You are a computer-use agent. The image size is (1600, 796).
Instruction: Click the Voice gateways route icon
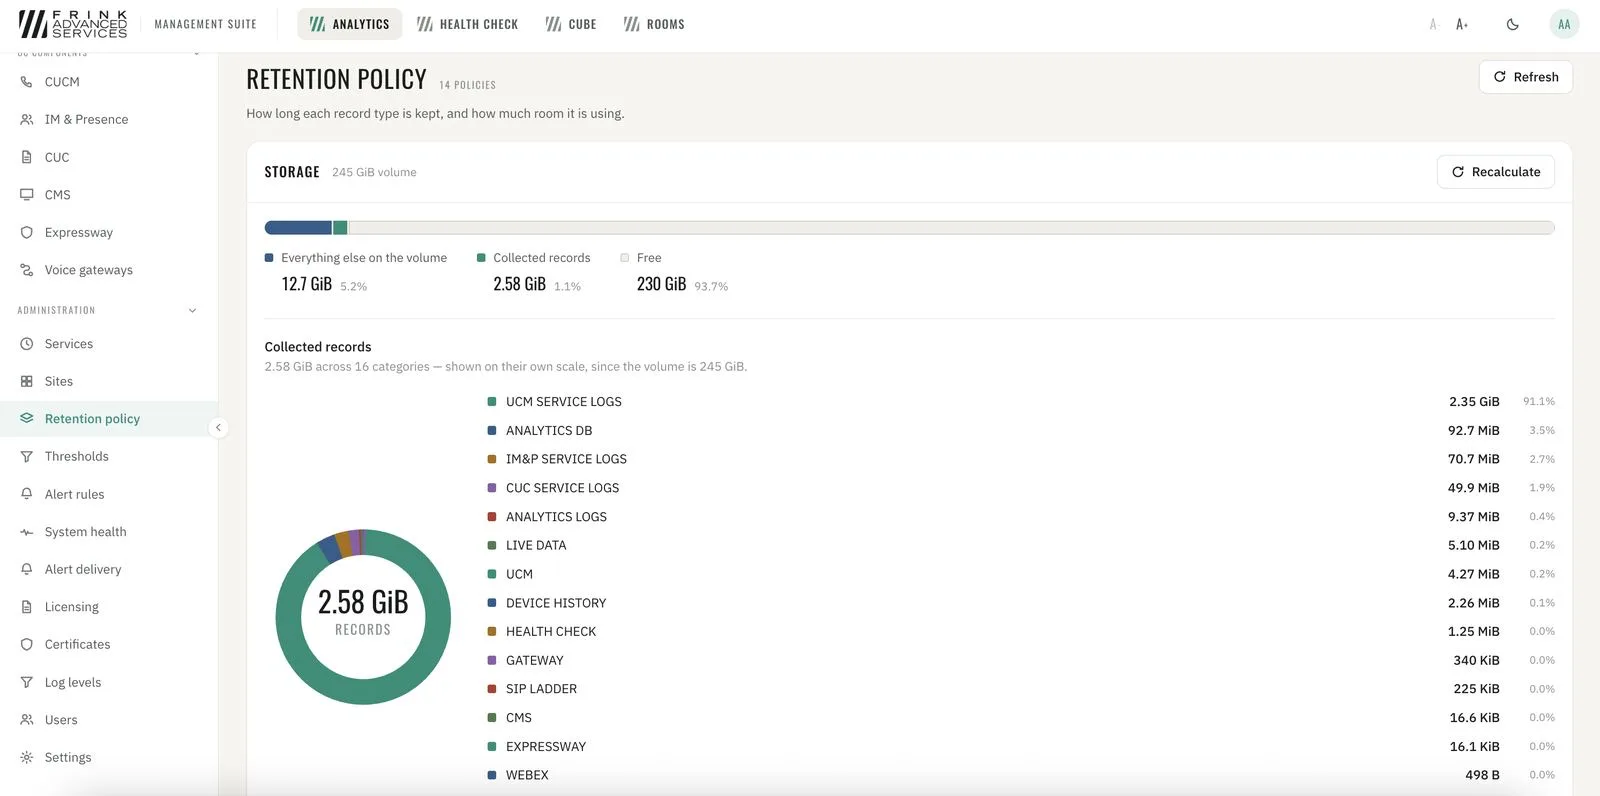coord(27,270)
